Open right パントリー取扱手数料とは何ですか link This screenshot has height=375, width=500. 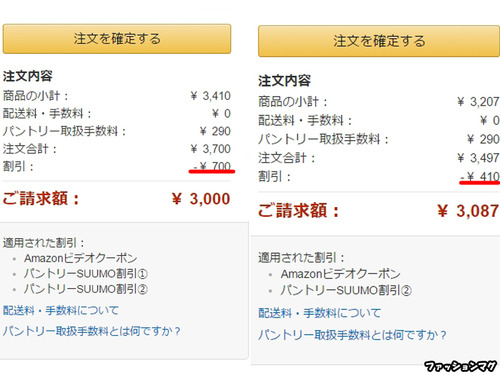352,335
